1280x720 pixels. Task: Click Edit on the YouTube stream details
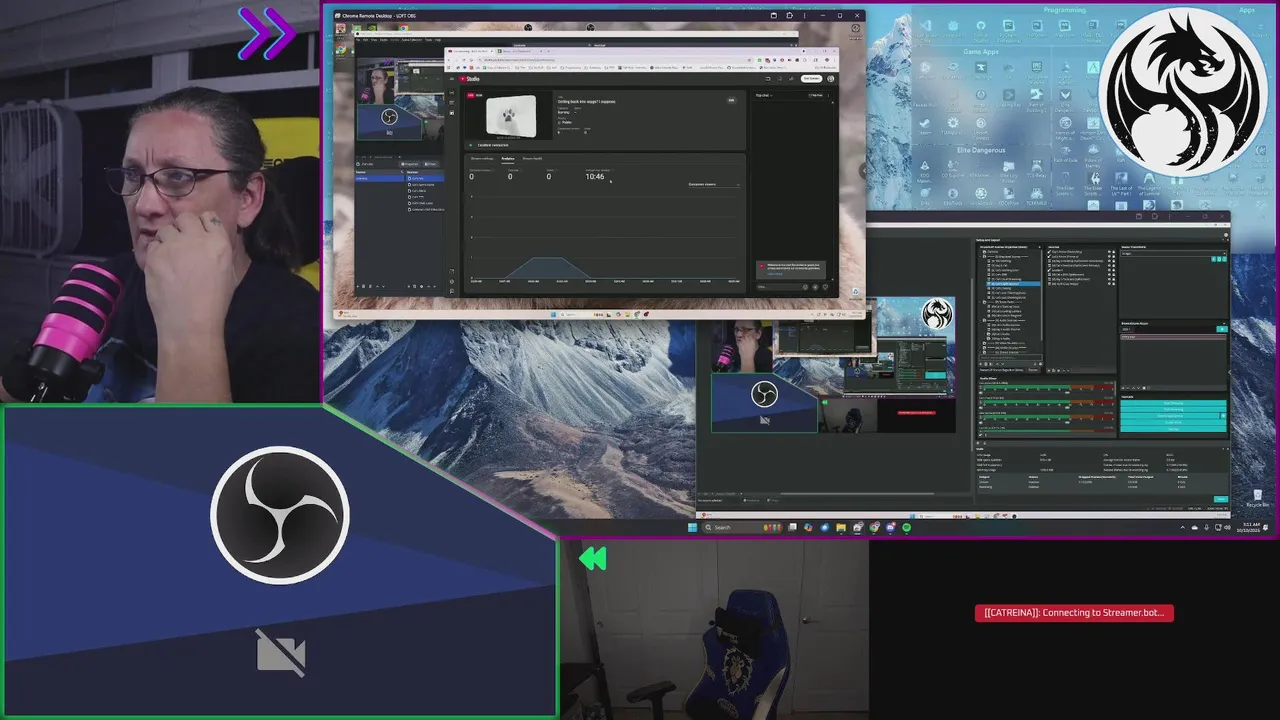731,100
